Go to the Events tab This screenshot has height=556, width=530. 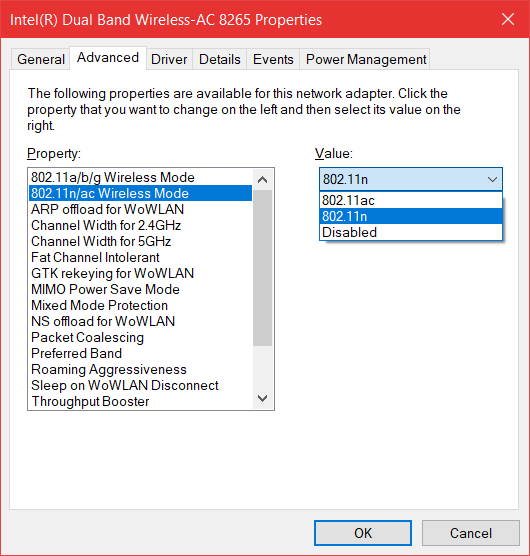273,59
